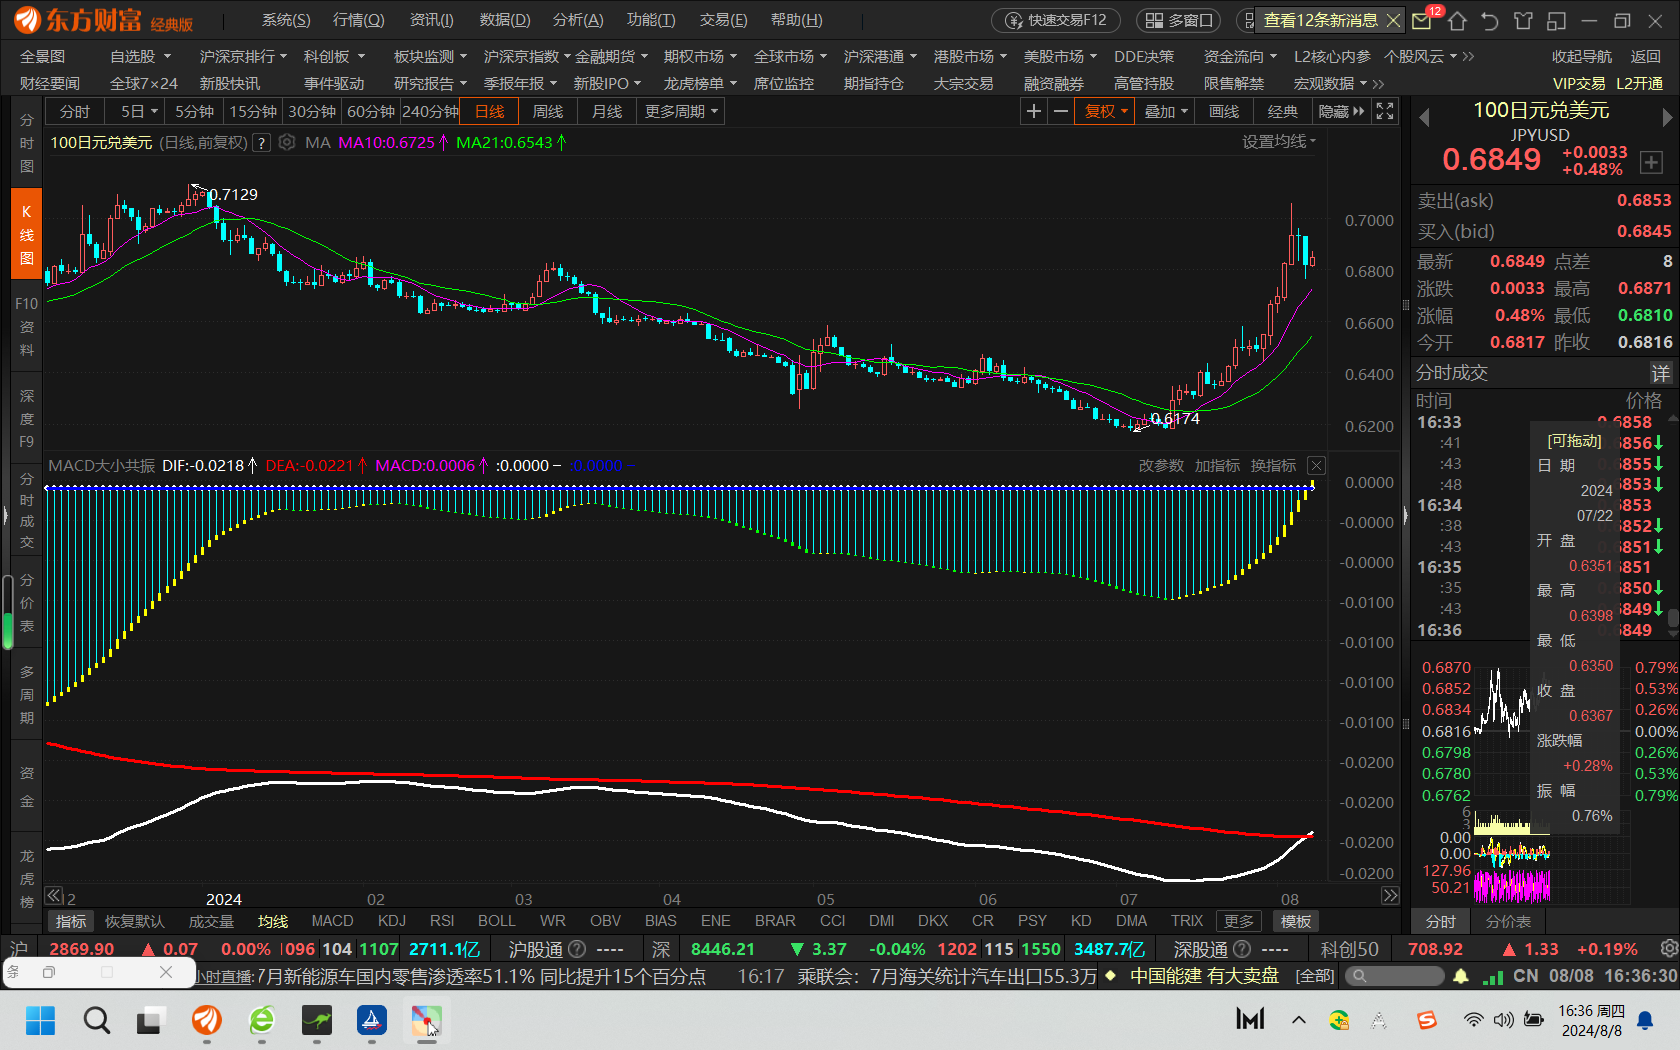Open Windows taskbar search
1680x1050 pixels.
click(96, 1020)
